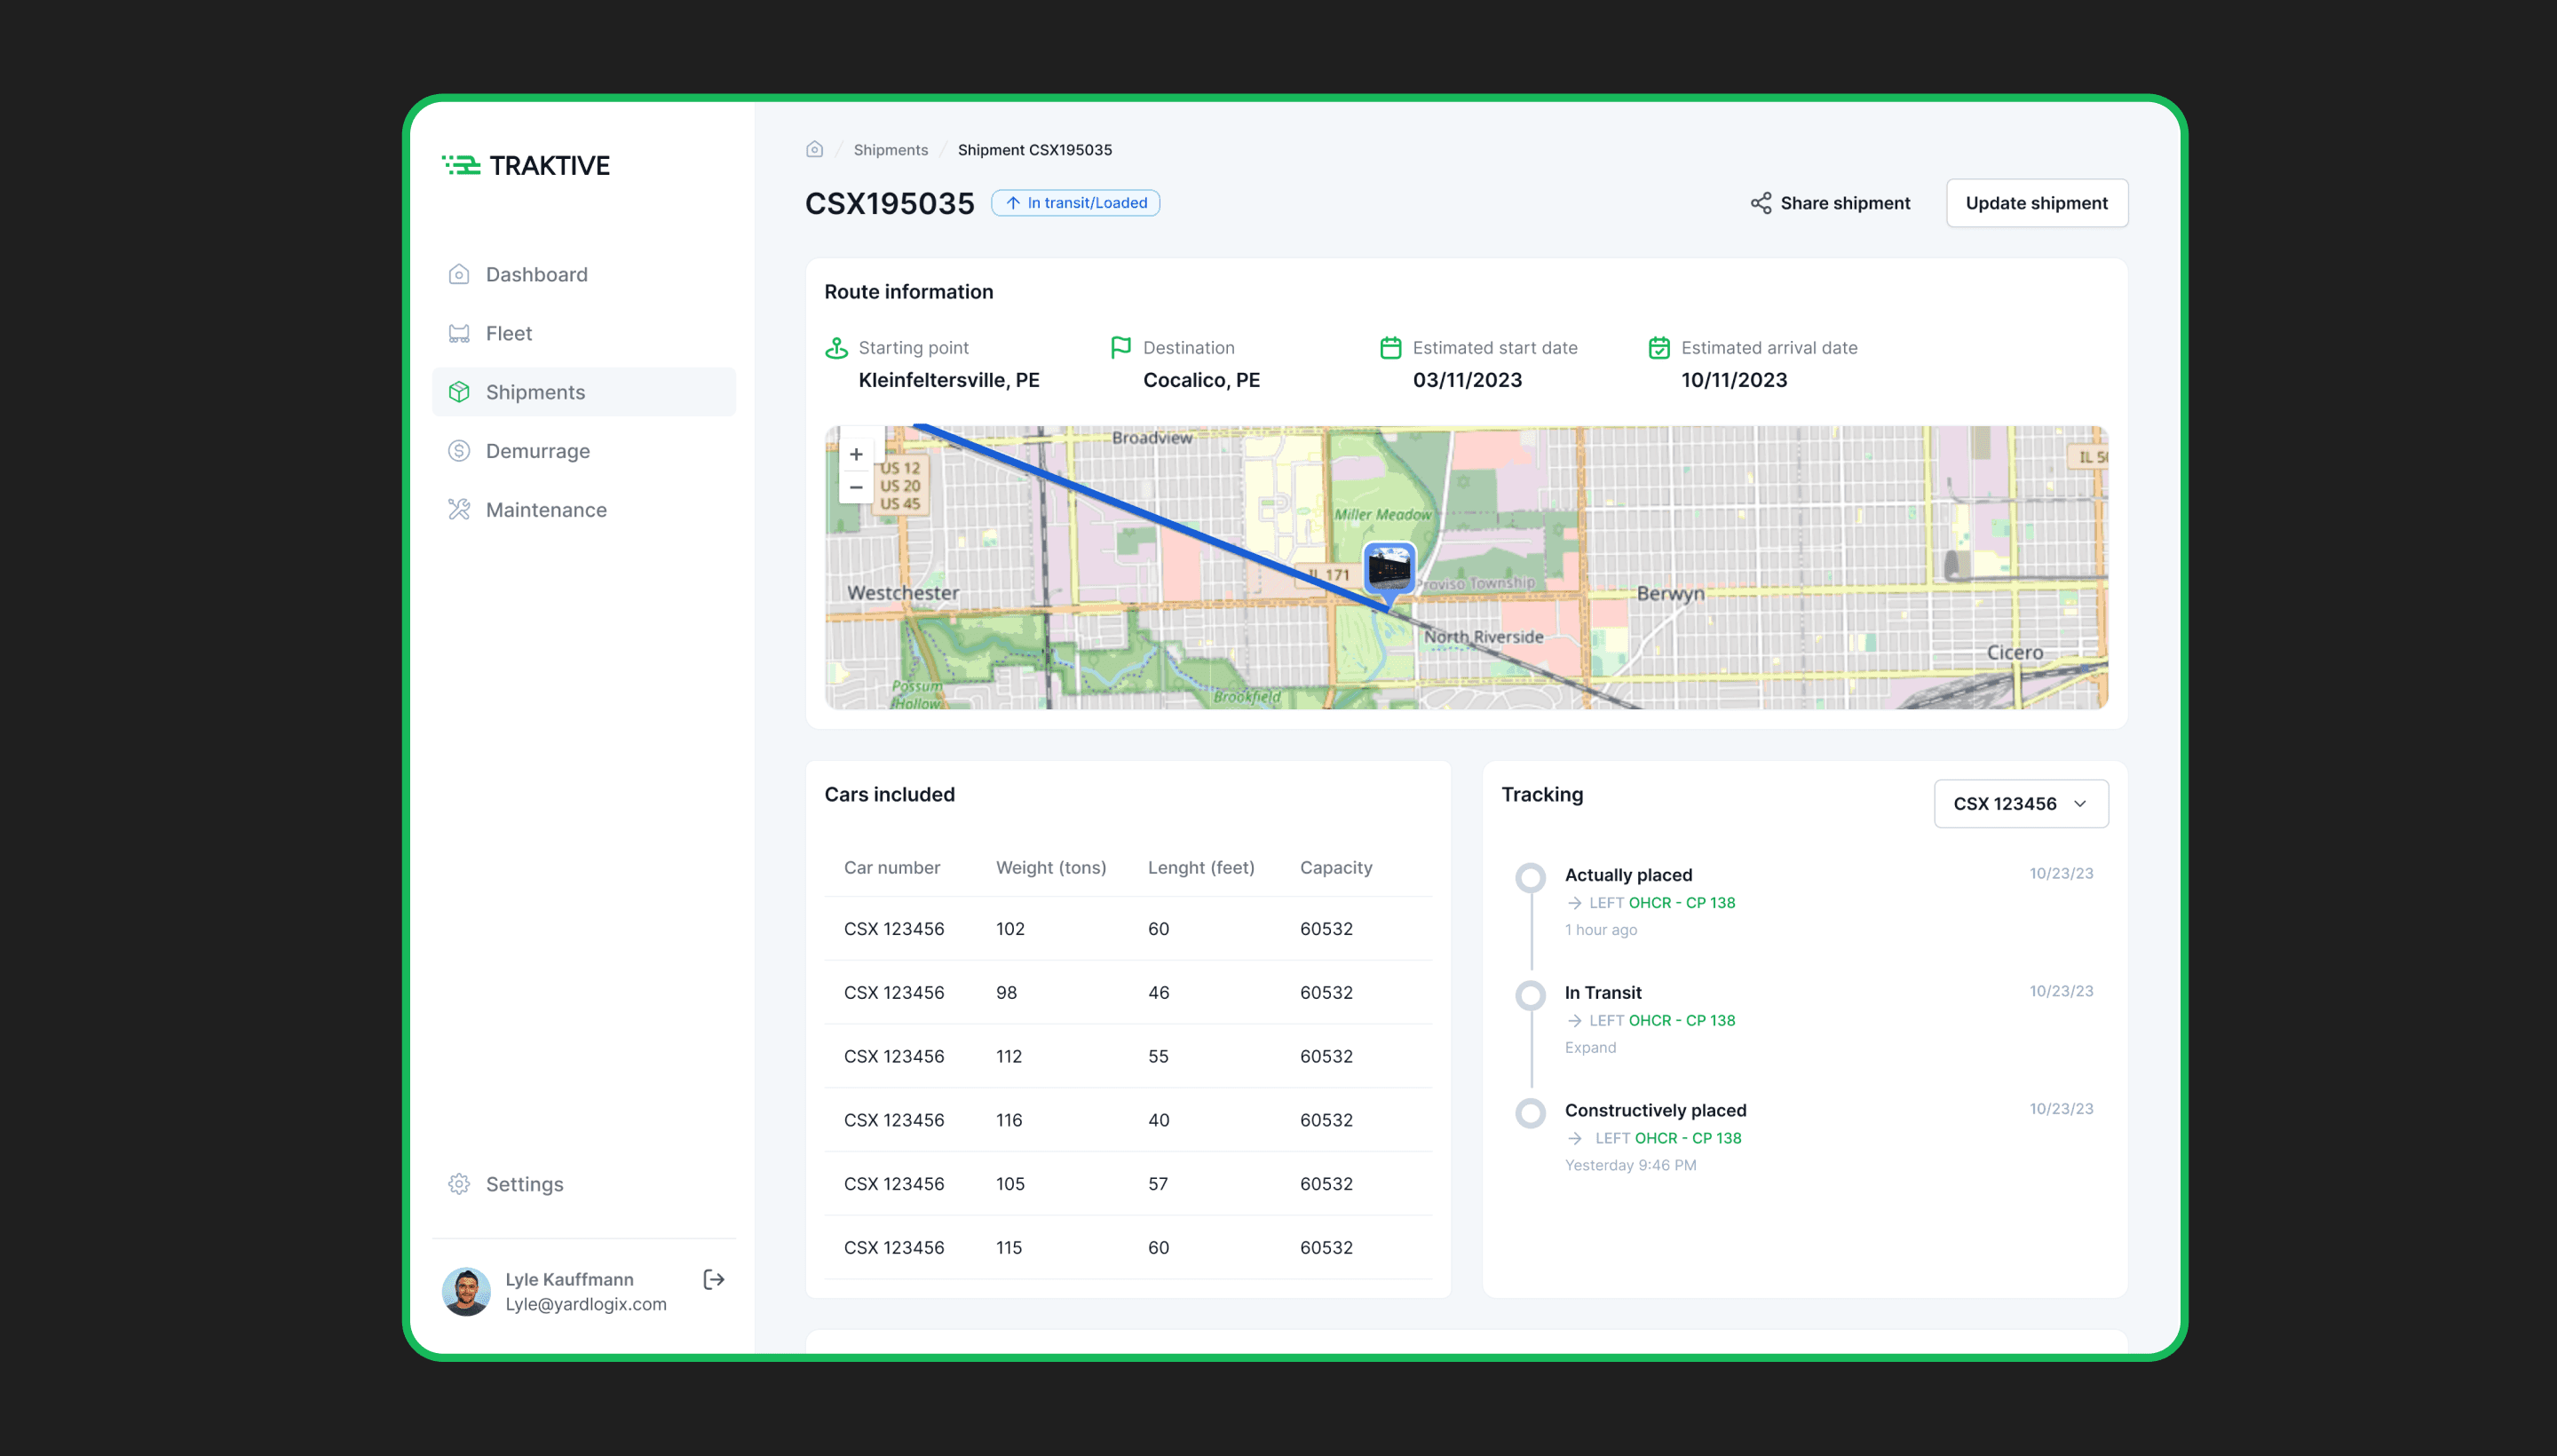Expand the In Transit tracking entry

coord(1590,1047)
